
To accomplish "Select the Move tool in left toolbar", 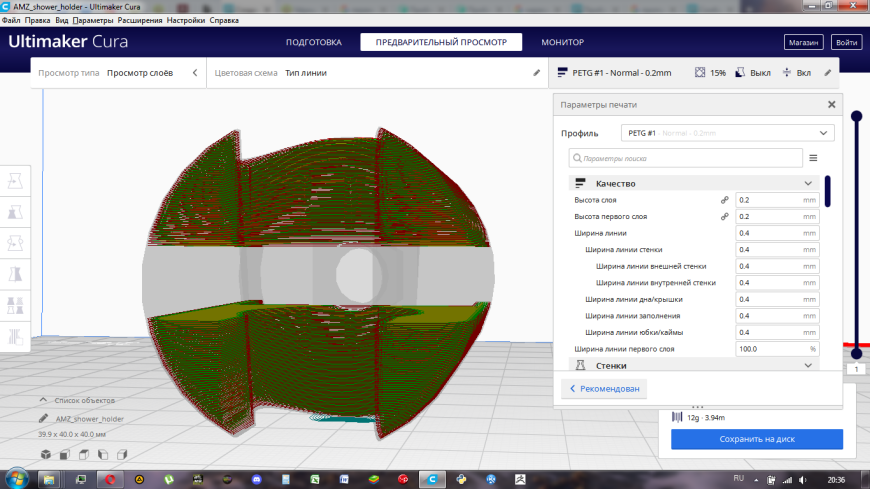I will pos(15,181).
